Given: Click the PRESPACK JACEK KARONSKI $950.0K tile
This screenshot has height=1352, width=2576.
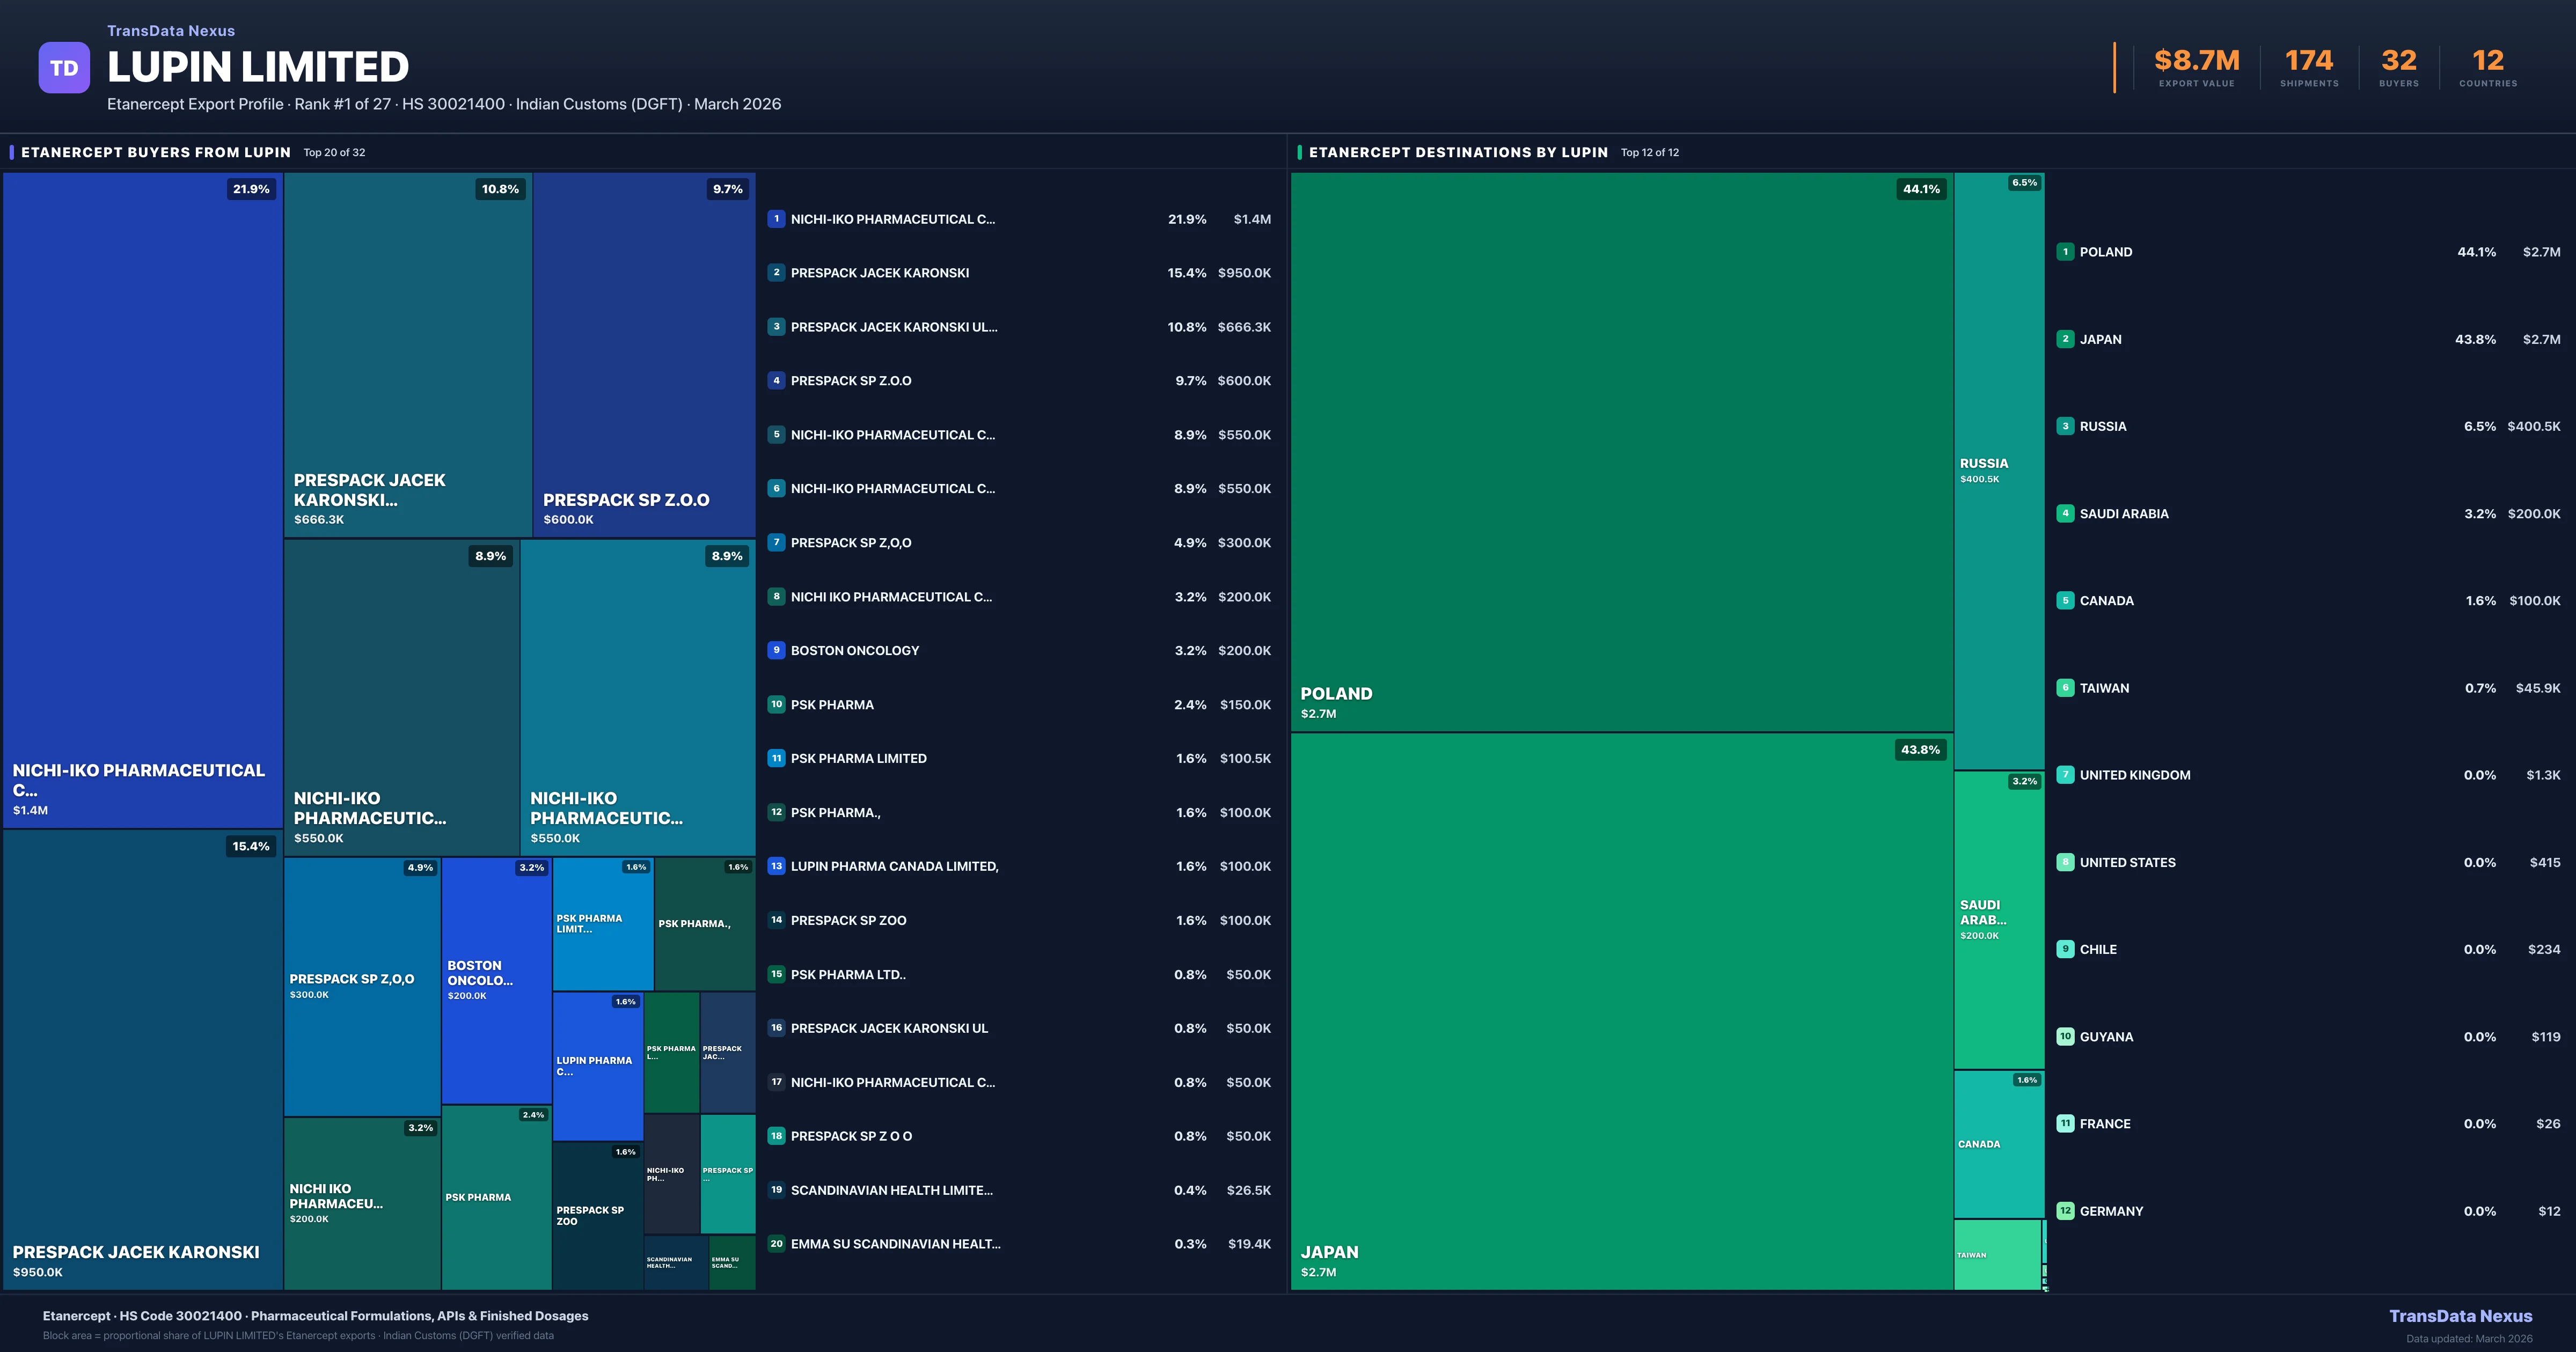Looking at the screenshot, I should 142,1060.
